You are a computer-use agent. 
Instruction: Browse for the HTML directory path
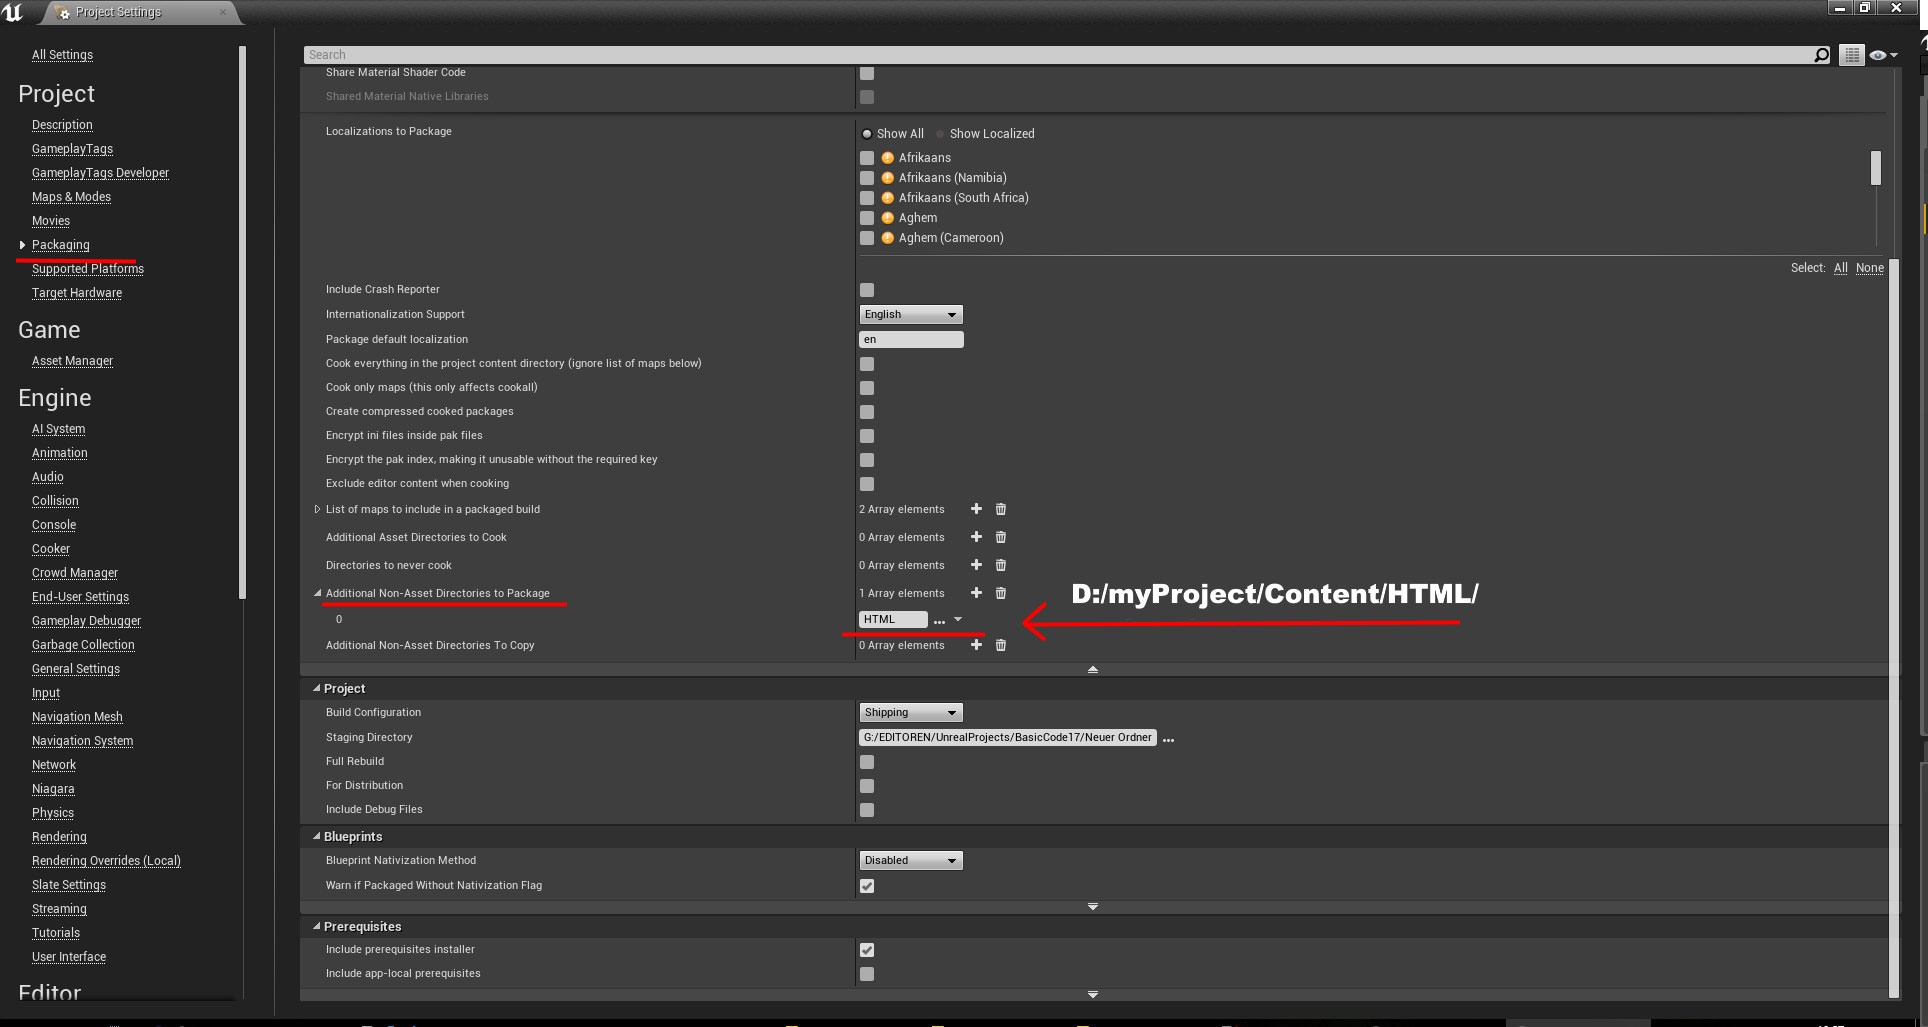(x=939, y=621)
